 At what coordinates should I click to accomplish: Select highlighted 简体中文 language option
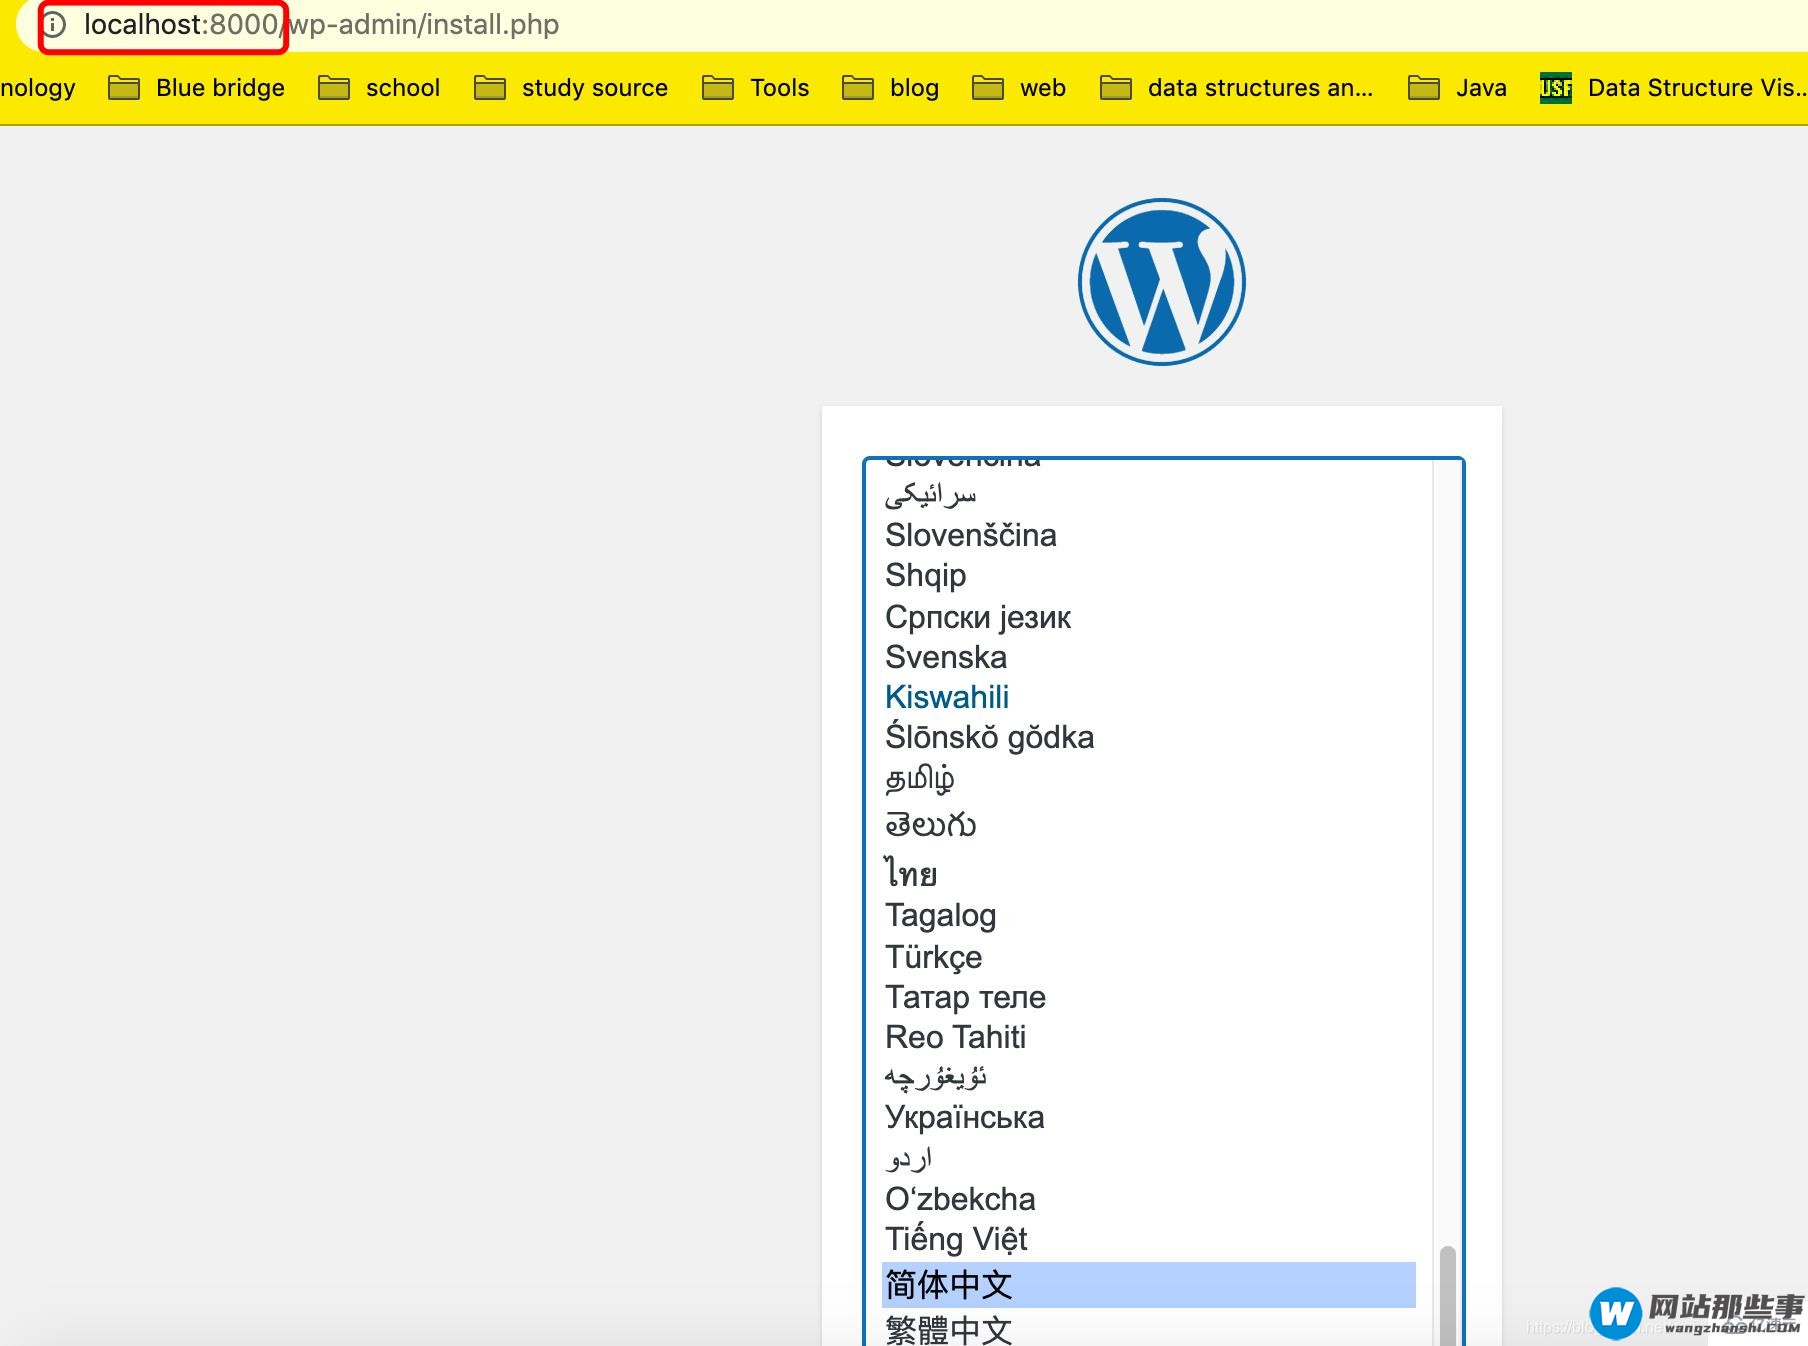(1148, 1285)
